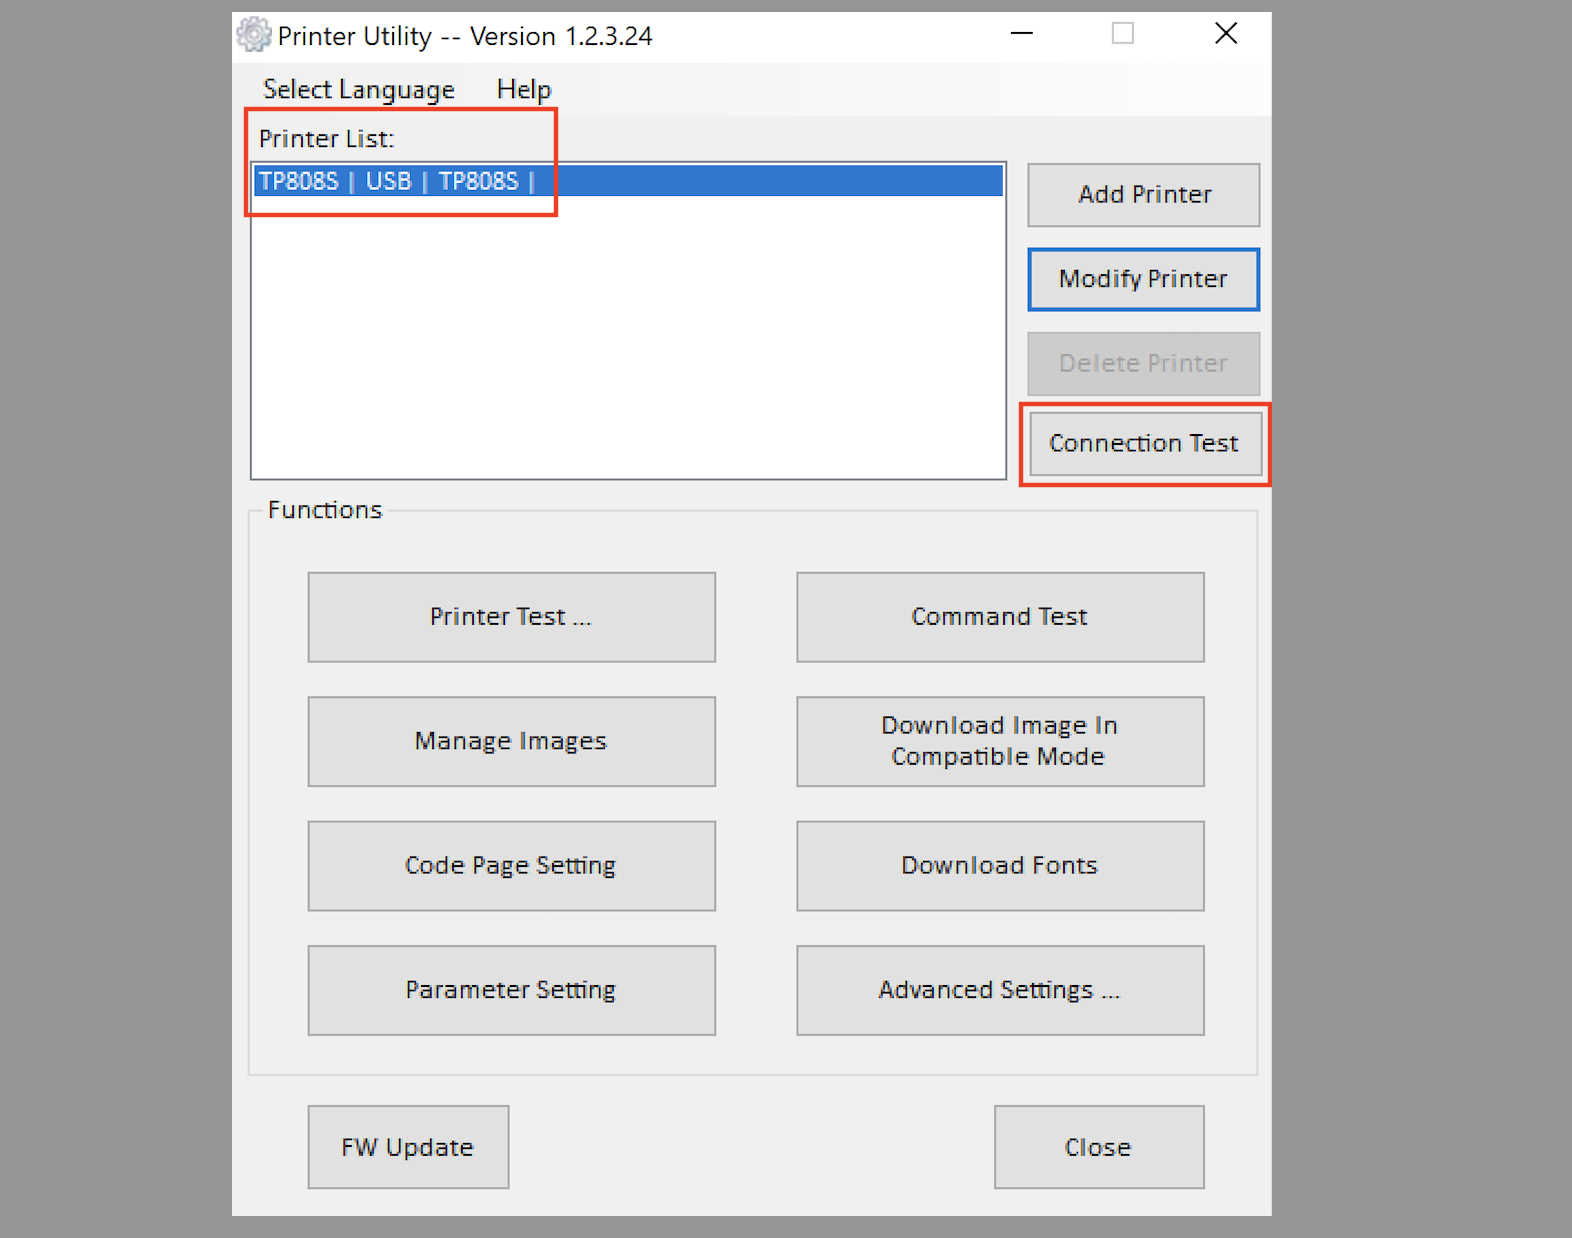Launch the Command Test function
1572x1238 pixels.
coord(999,617)
